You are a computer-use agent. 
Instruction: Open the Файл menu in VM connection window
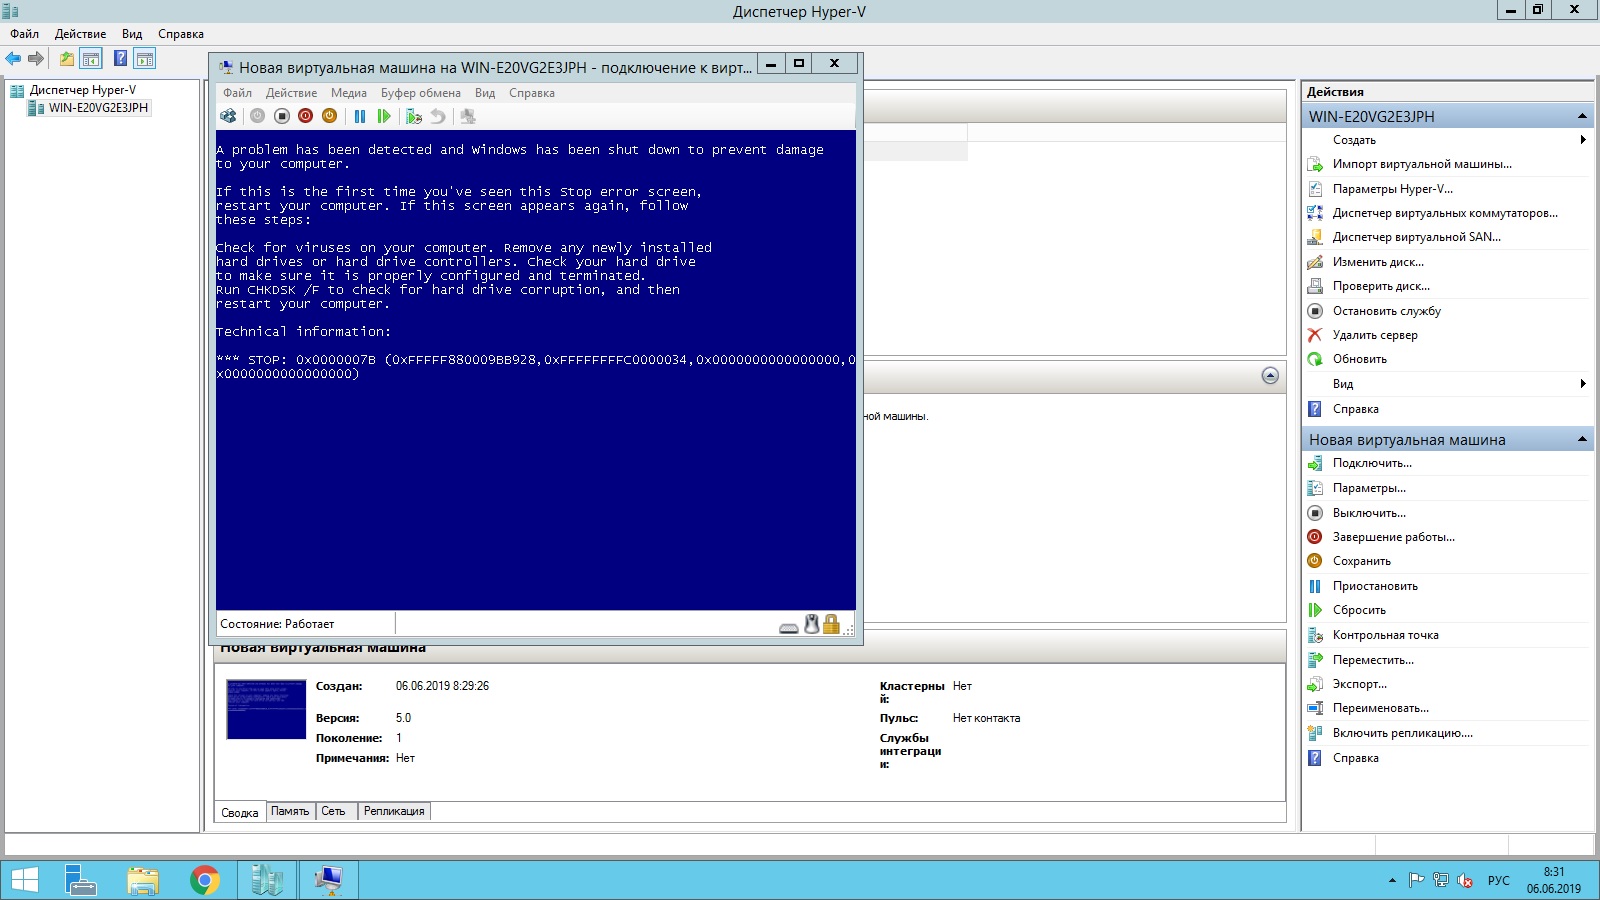237,93
